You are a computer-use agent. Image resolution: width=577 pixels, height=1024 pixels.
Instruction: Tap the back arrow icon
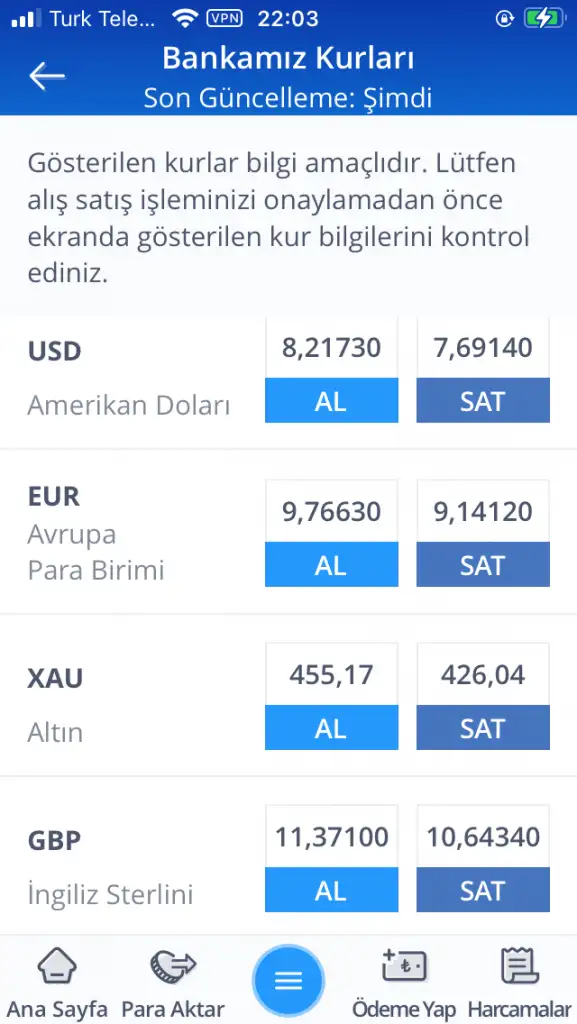[47, 76]
